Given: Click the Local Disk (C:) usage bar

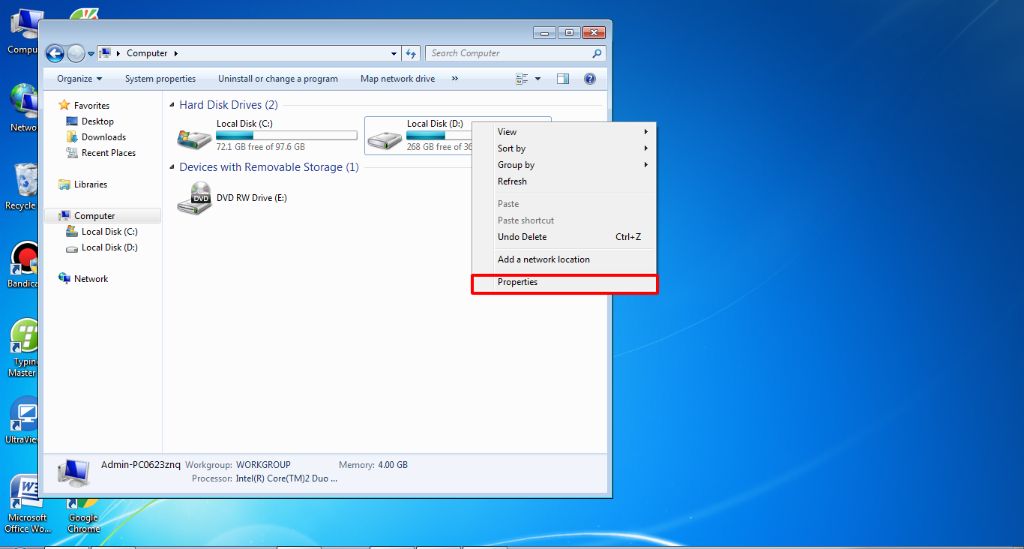Looking at the screenshot, I should 287,136.
